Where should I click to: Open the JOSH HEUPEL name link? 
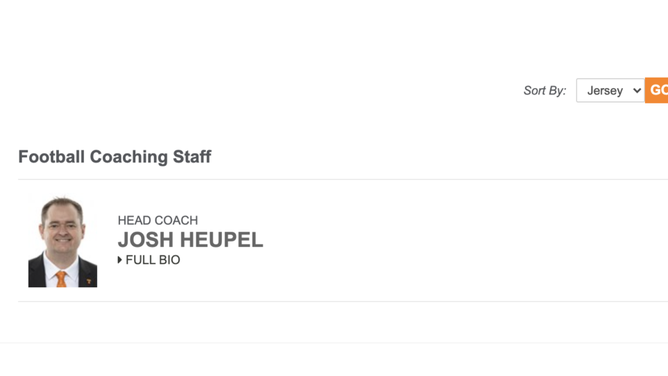(190, 240)
